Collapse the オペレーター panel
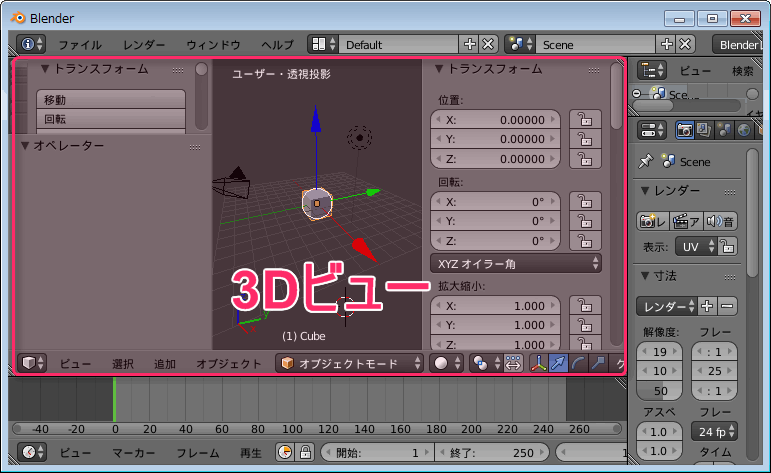The image size is (771, 473). pyautogui.click(x=25, y=146)
